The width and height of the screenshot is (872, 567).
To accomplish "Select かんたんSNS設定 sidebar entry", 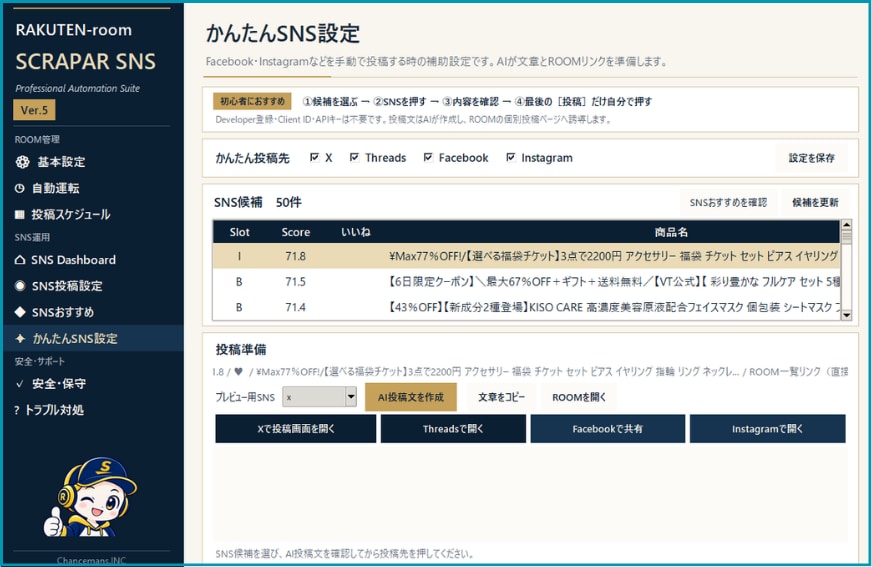I will coord(93,338).
